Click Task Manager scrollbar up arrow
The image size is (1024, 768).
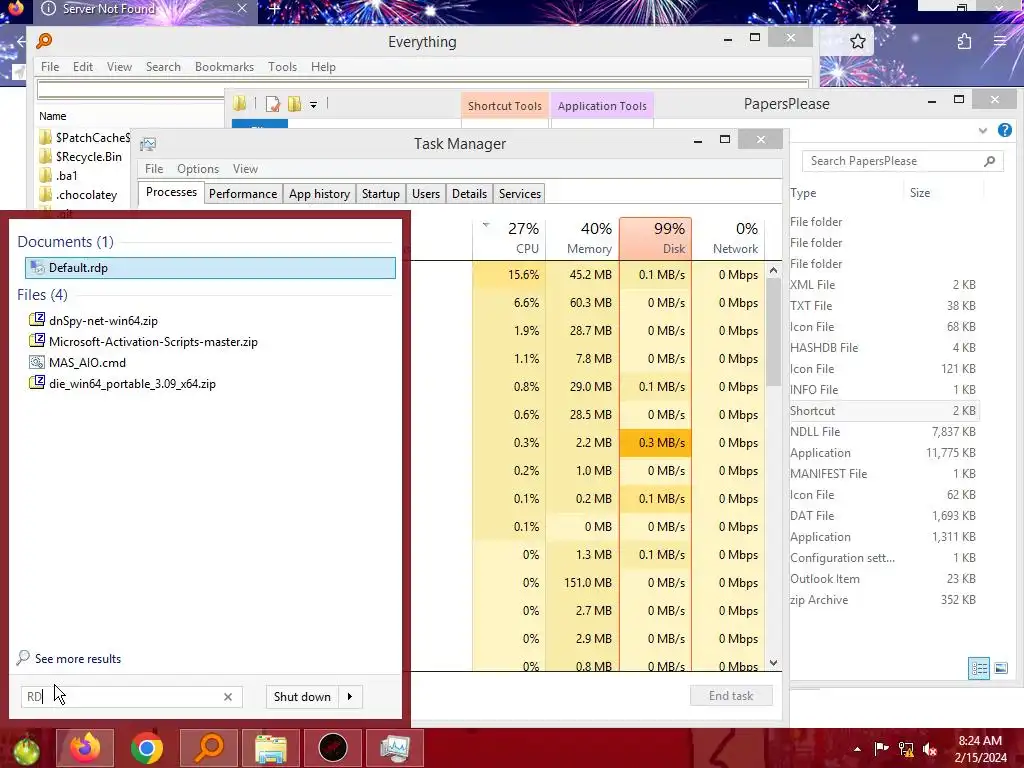774,270
